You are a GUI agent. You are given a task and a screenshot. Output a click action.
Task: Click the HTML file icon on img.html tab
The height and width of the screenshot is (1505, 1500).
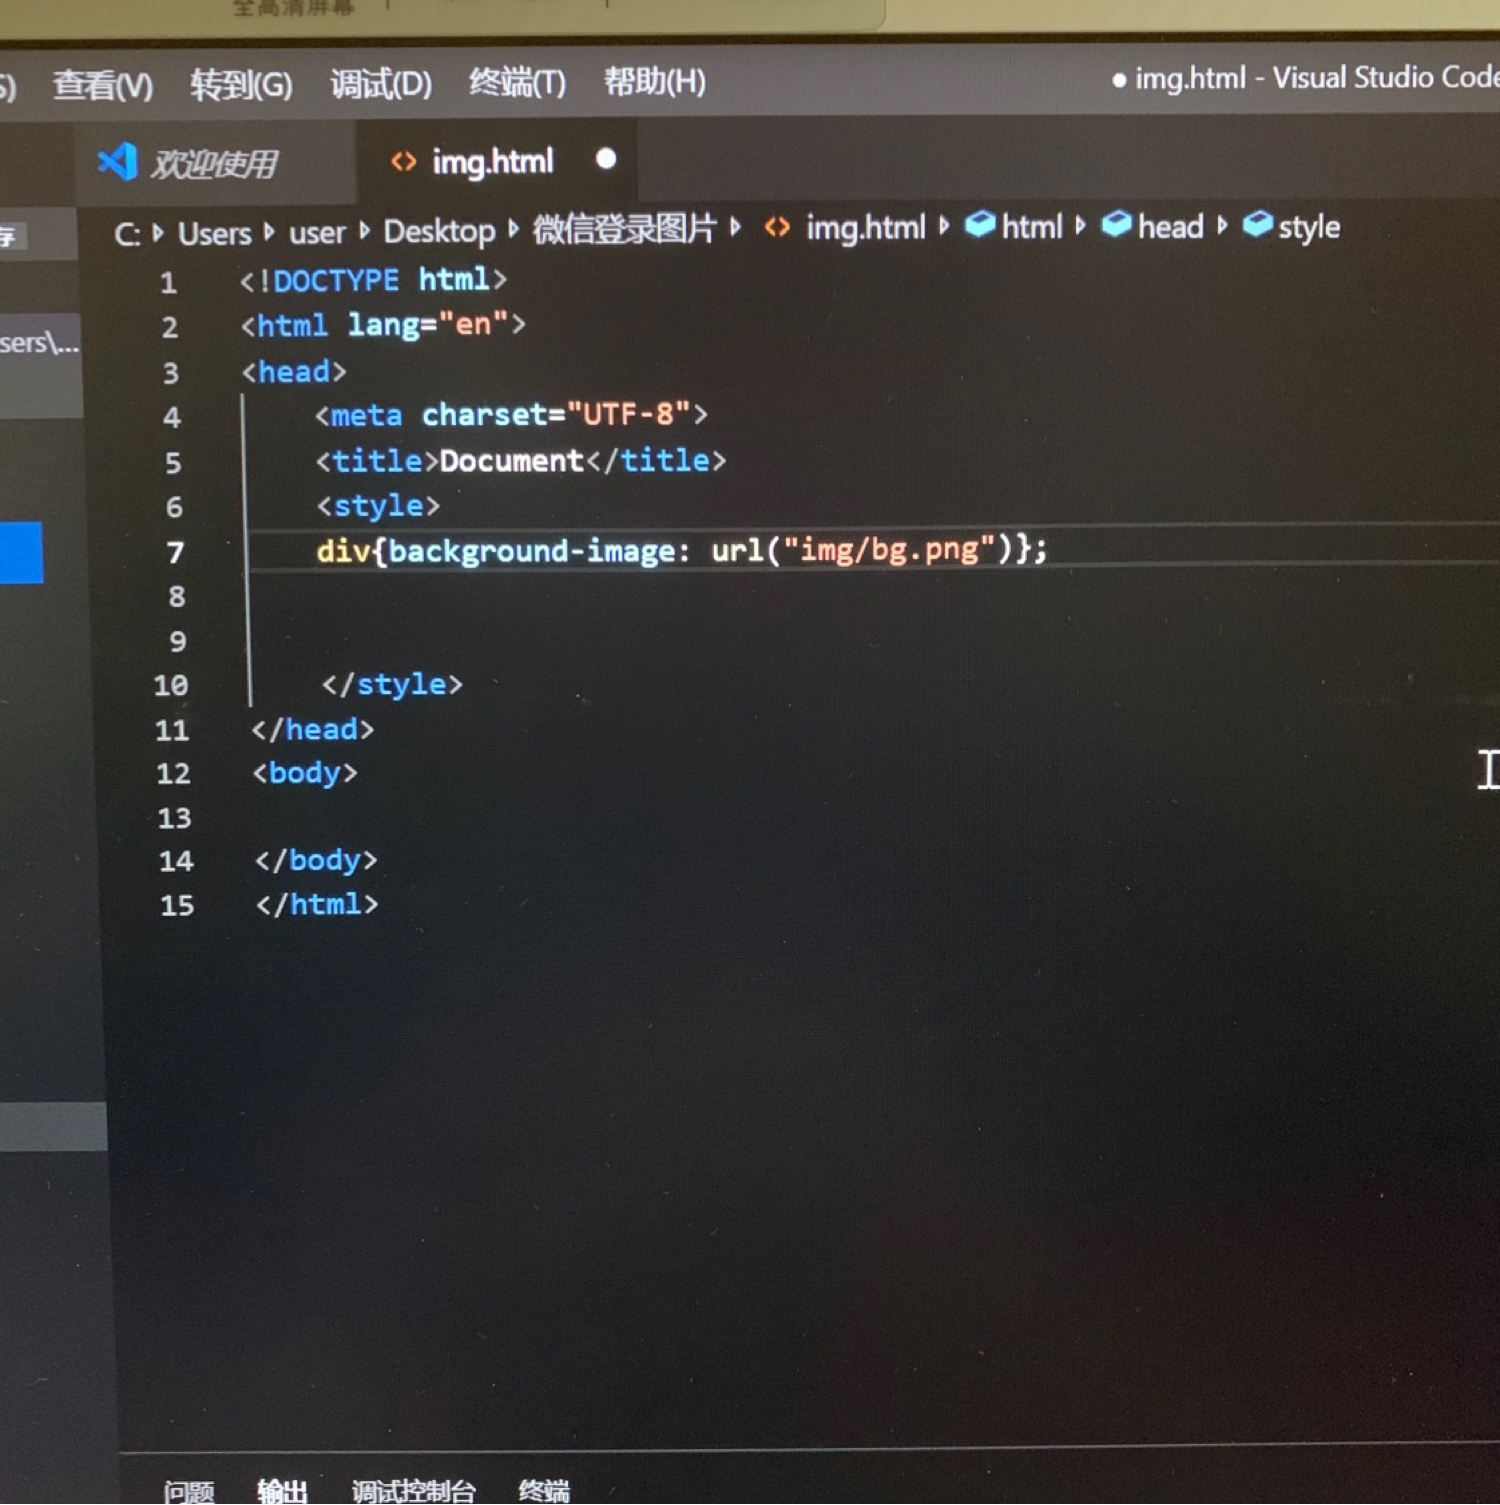[x=403, y=162]
